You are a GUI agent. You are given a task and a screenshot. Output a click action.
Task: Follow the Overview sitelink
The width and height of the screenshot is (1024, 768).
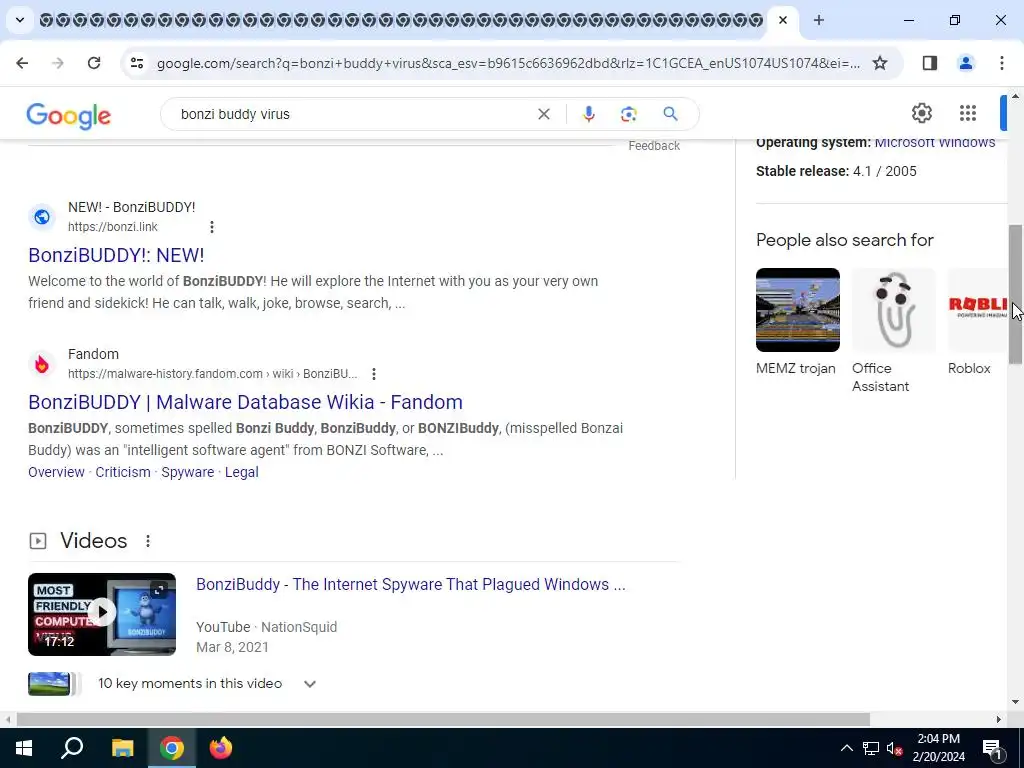pyautogui.click(x=56, y=472)
